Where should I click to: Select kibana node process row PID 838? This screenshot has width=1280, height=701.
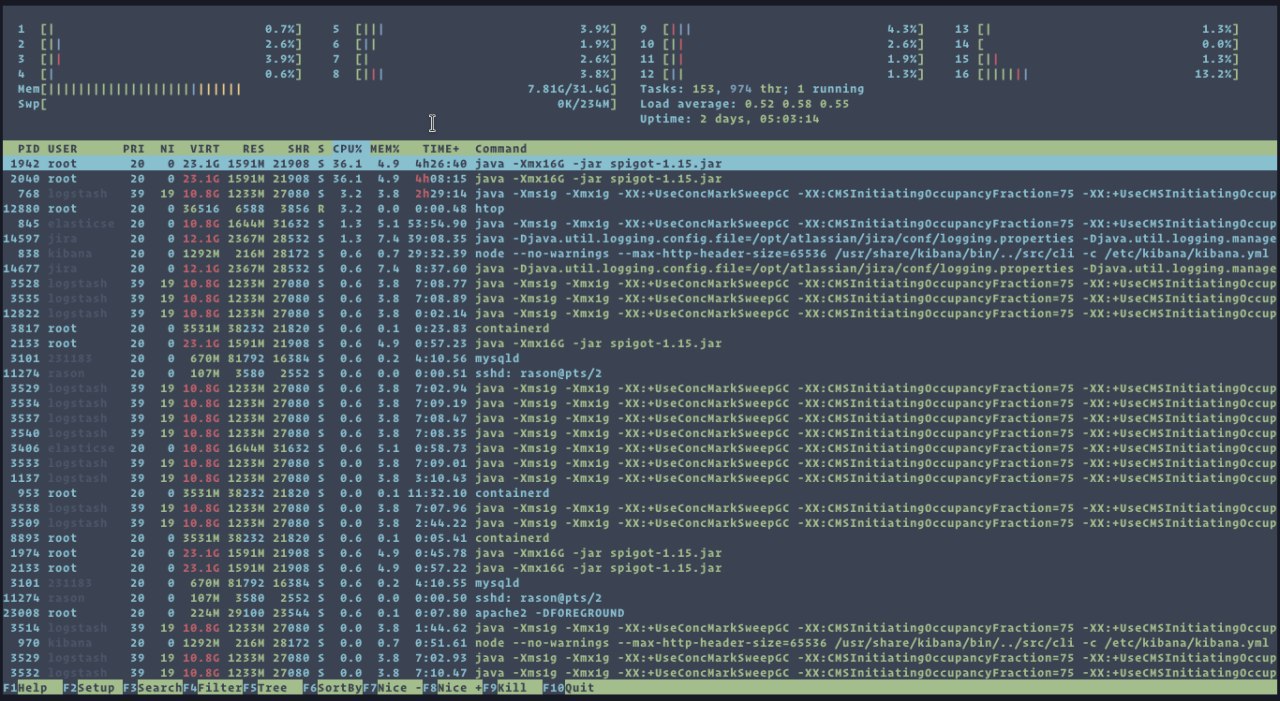(640, 253)
